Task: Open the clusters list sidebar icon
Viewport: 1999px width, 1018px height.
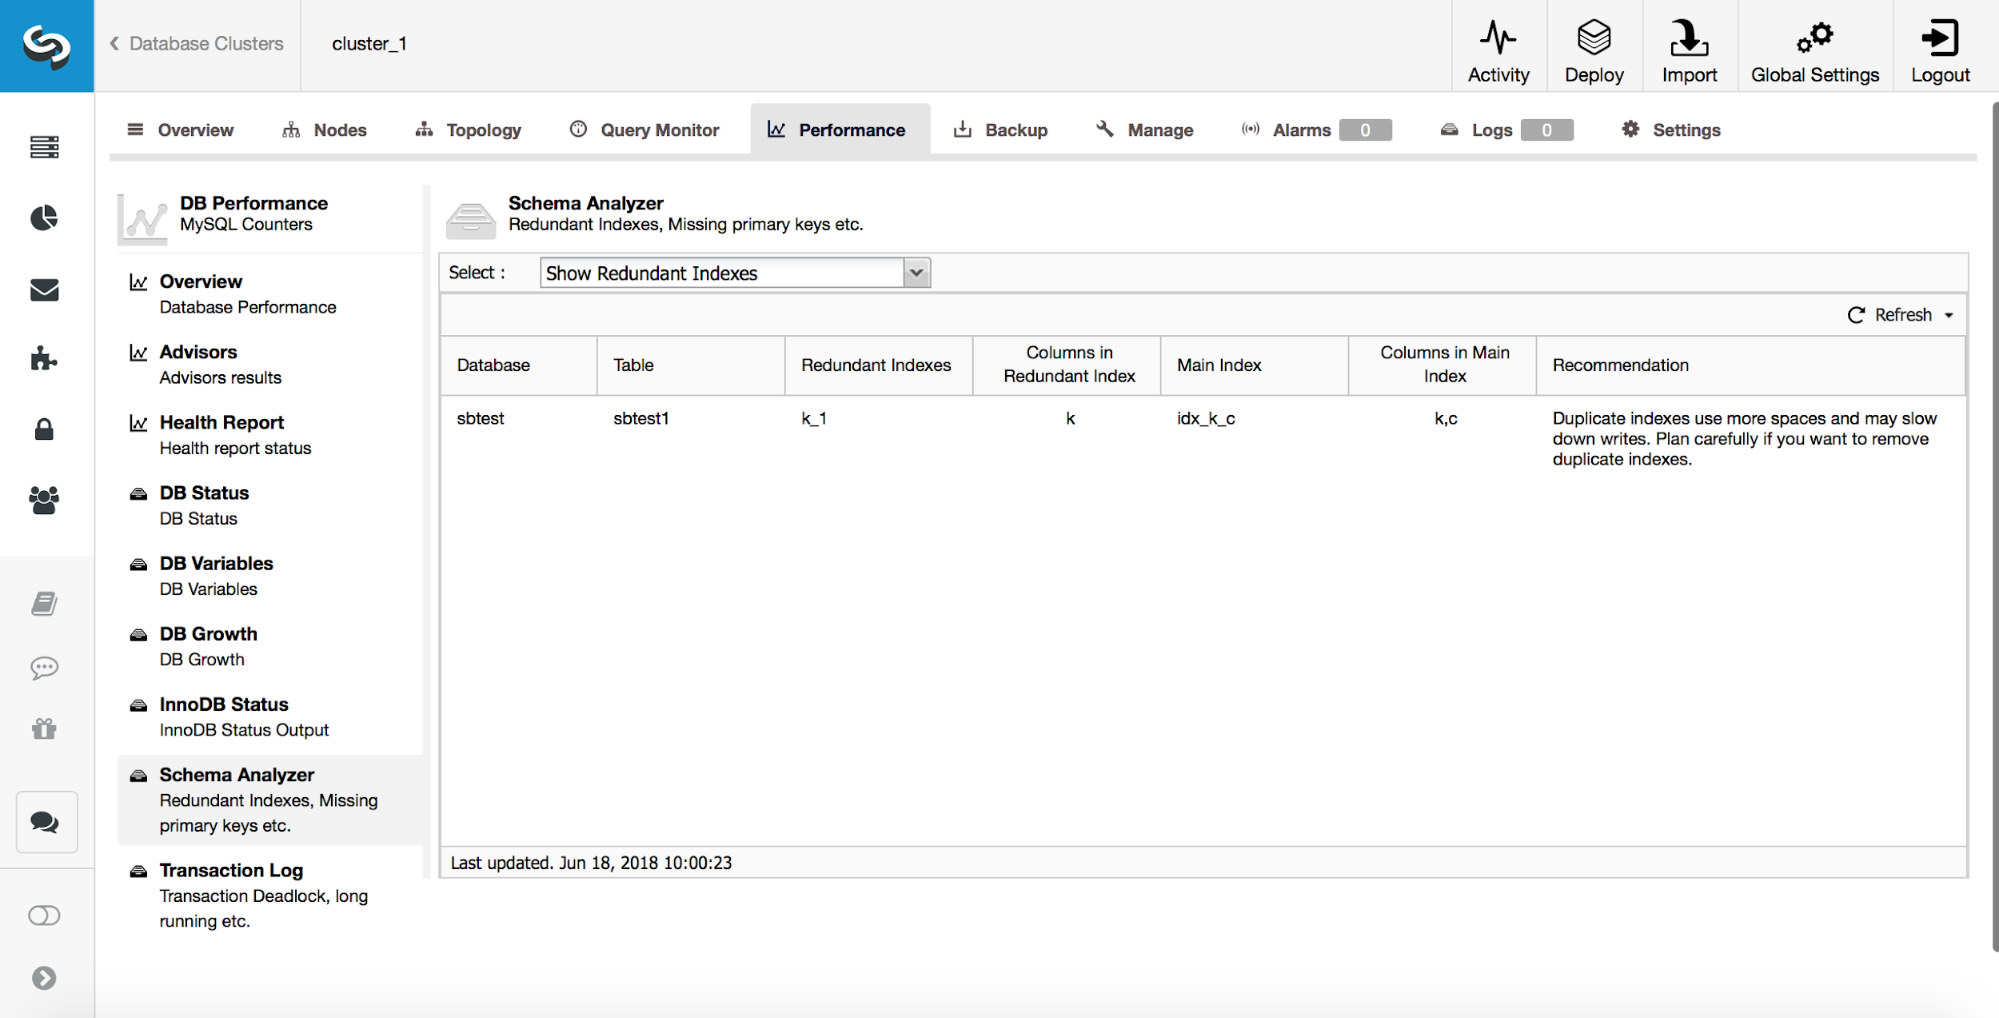Action: (44, 147)
